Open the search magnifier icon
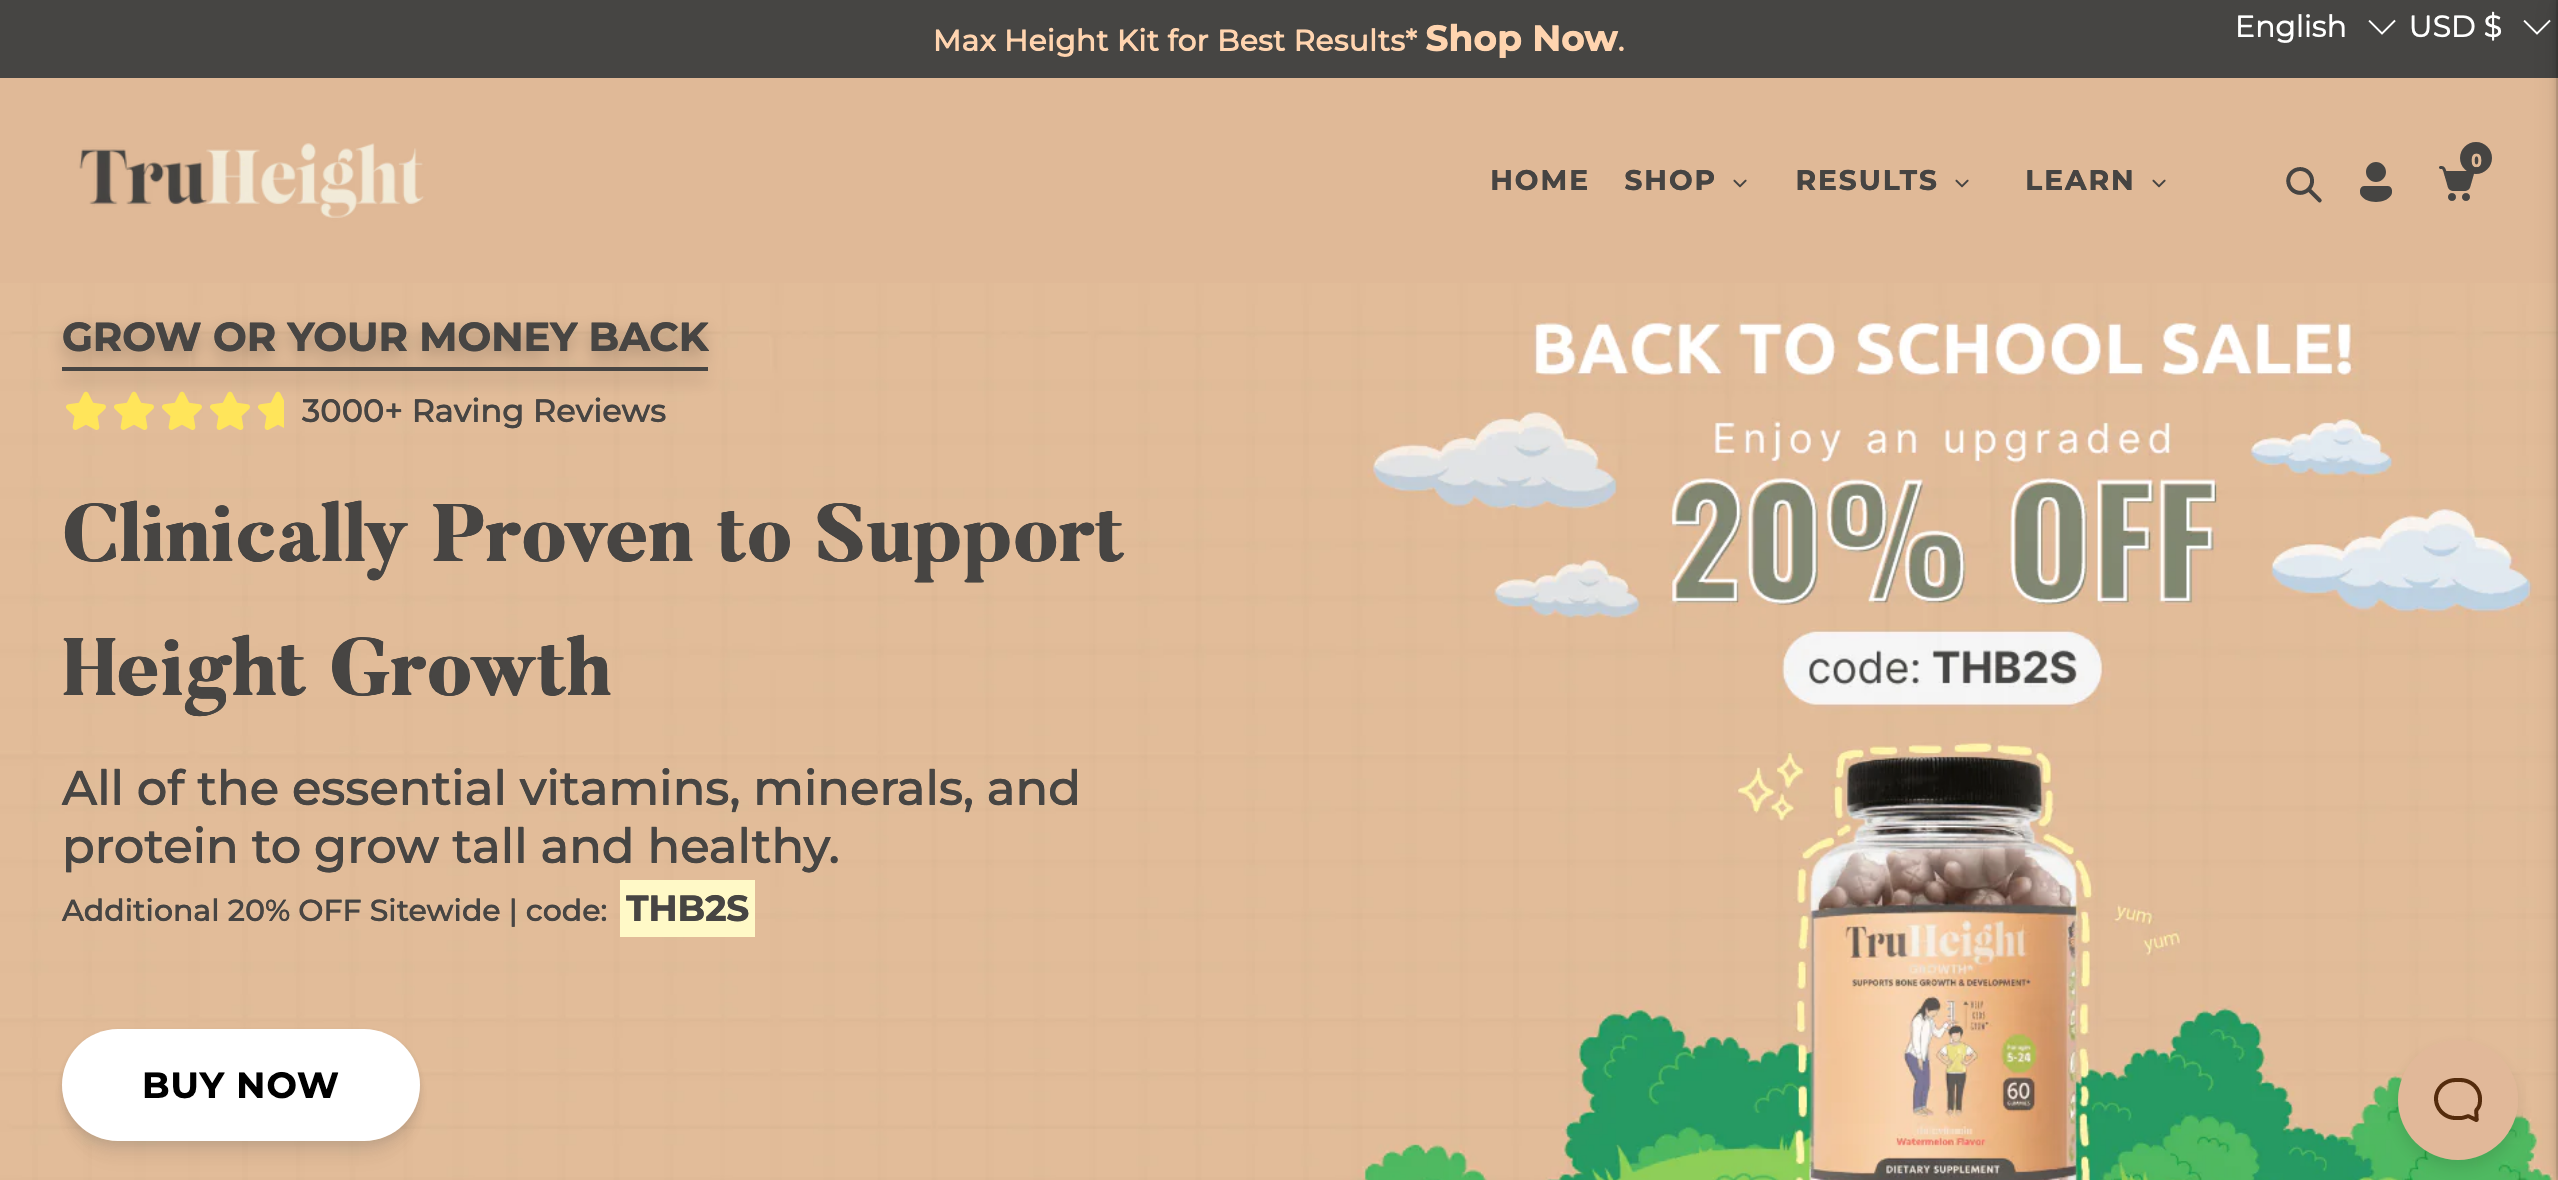The width and height of the screenshot is (2558, 1180). click(2303, 184)
